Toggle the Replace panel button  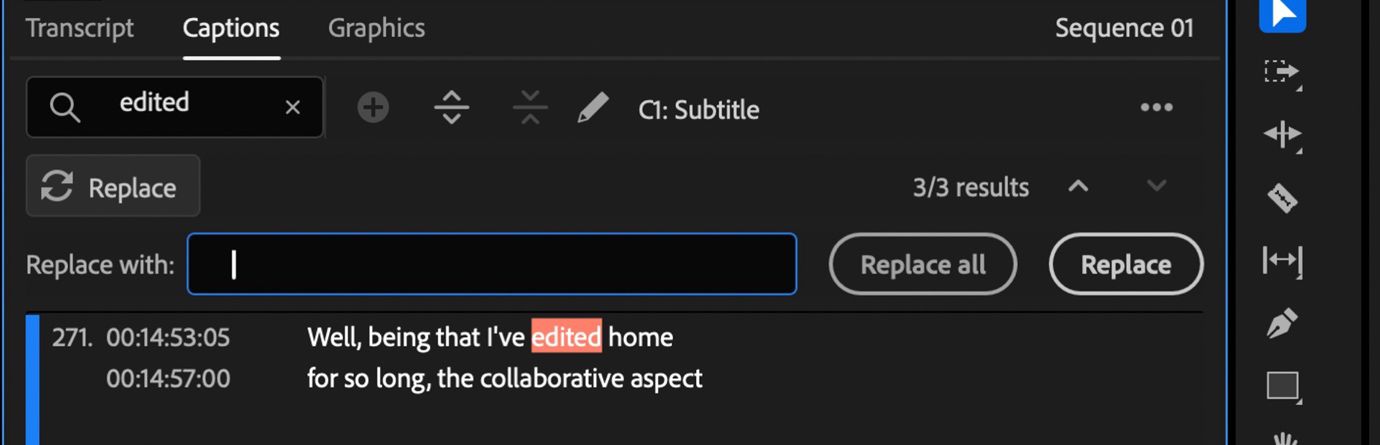click(113, 187)
